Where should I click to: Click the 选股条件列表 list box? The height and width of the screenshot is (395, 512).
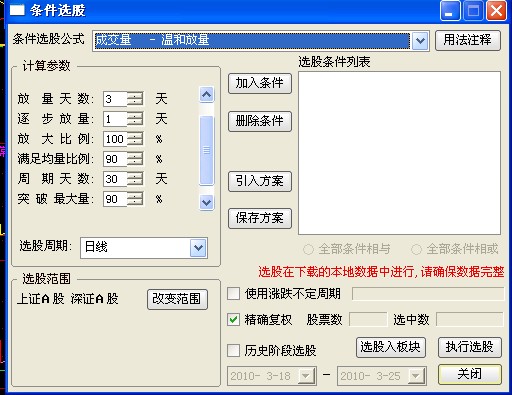tap(399, 153)
